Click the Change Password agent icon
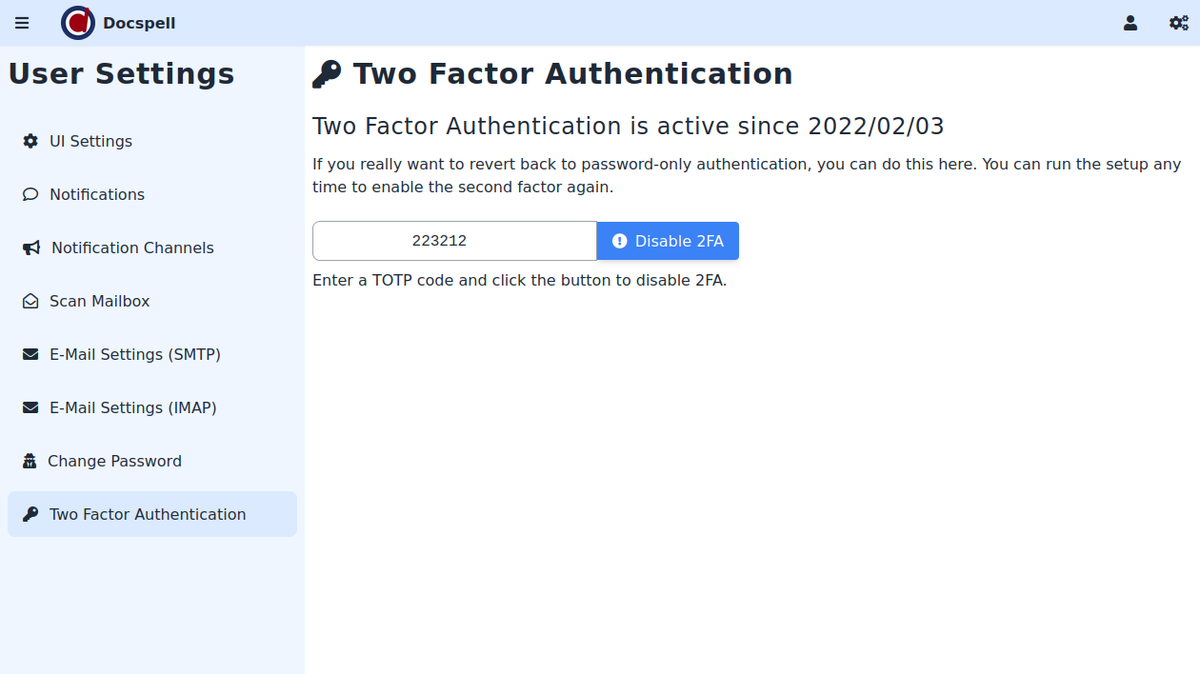Screen dimensions: 1200x674 [30, 461]
